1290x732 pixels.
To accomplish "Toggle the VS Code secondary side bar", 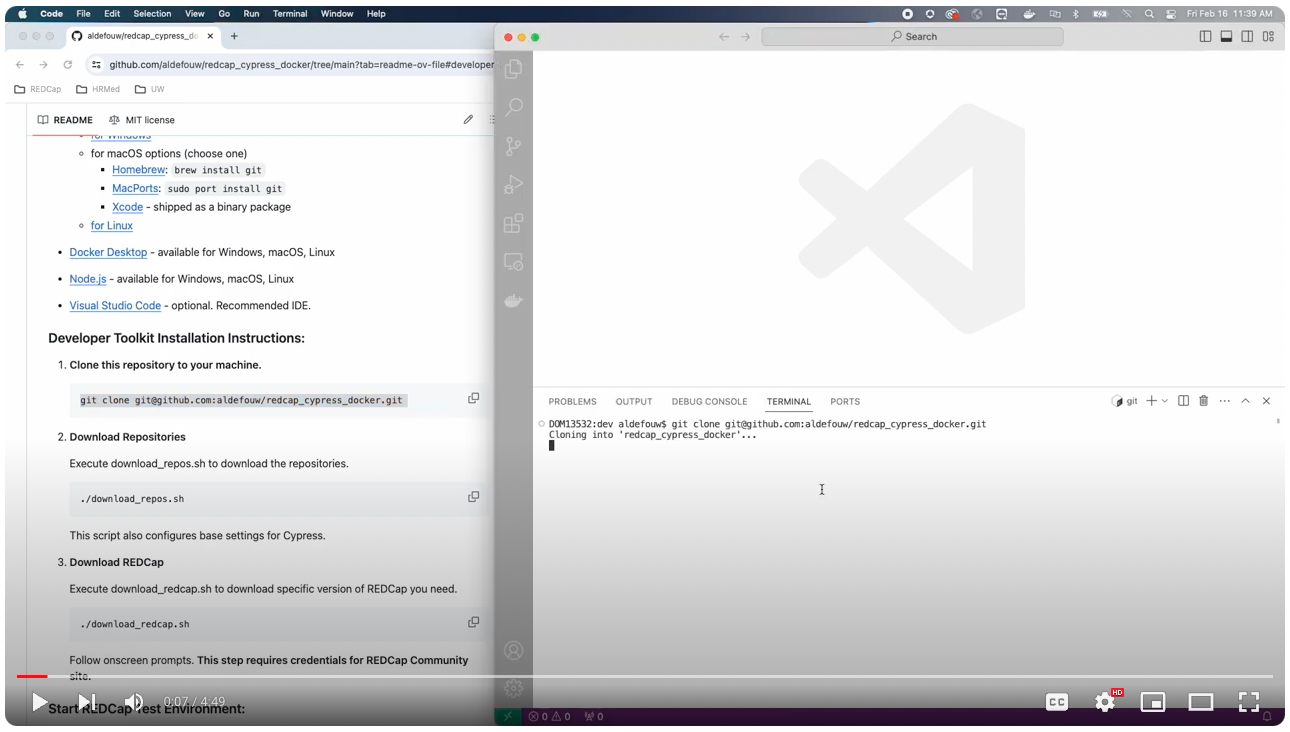I will (x=1247, y=36).
